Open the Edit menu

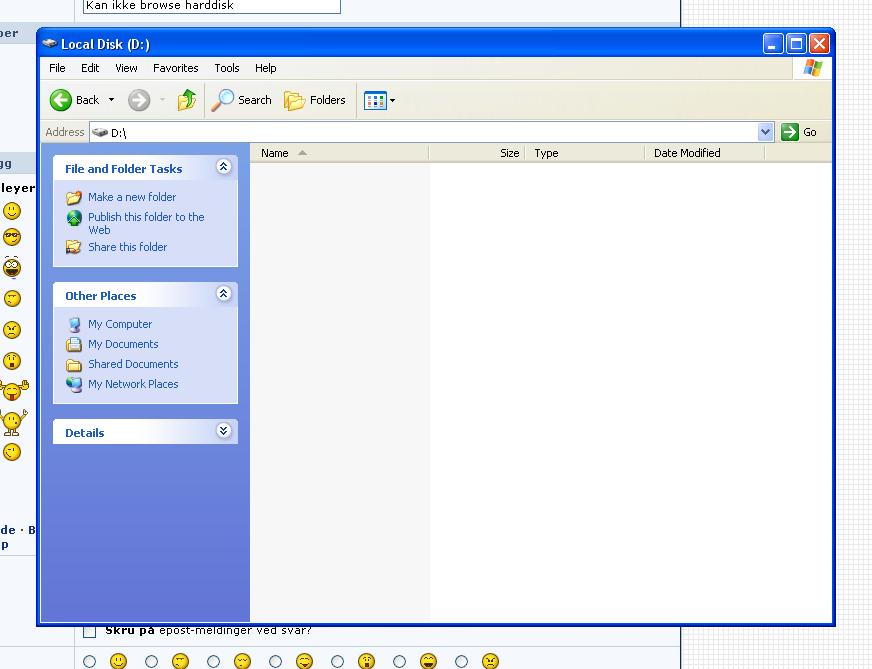(x=90, y=68)
